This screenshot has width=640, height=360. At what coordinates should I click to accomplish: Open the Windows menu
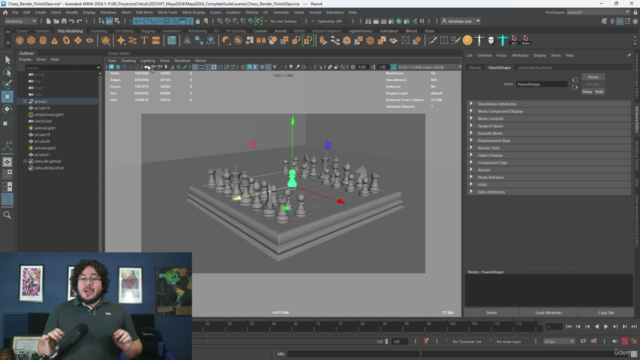108,13
